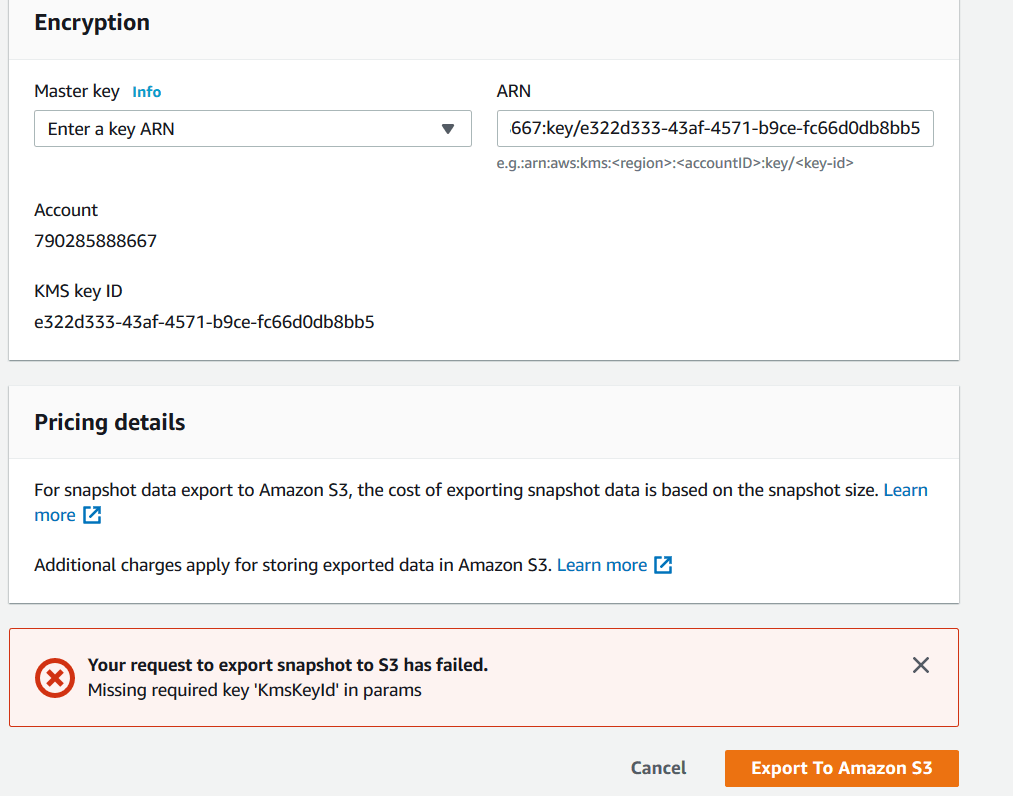Click the Encryption section heading

[x=91, y=22]
